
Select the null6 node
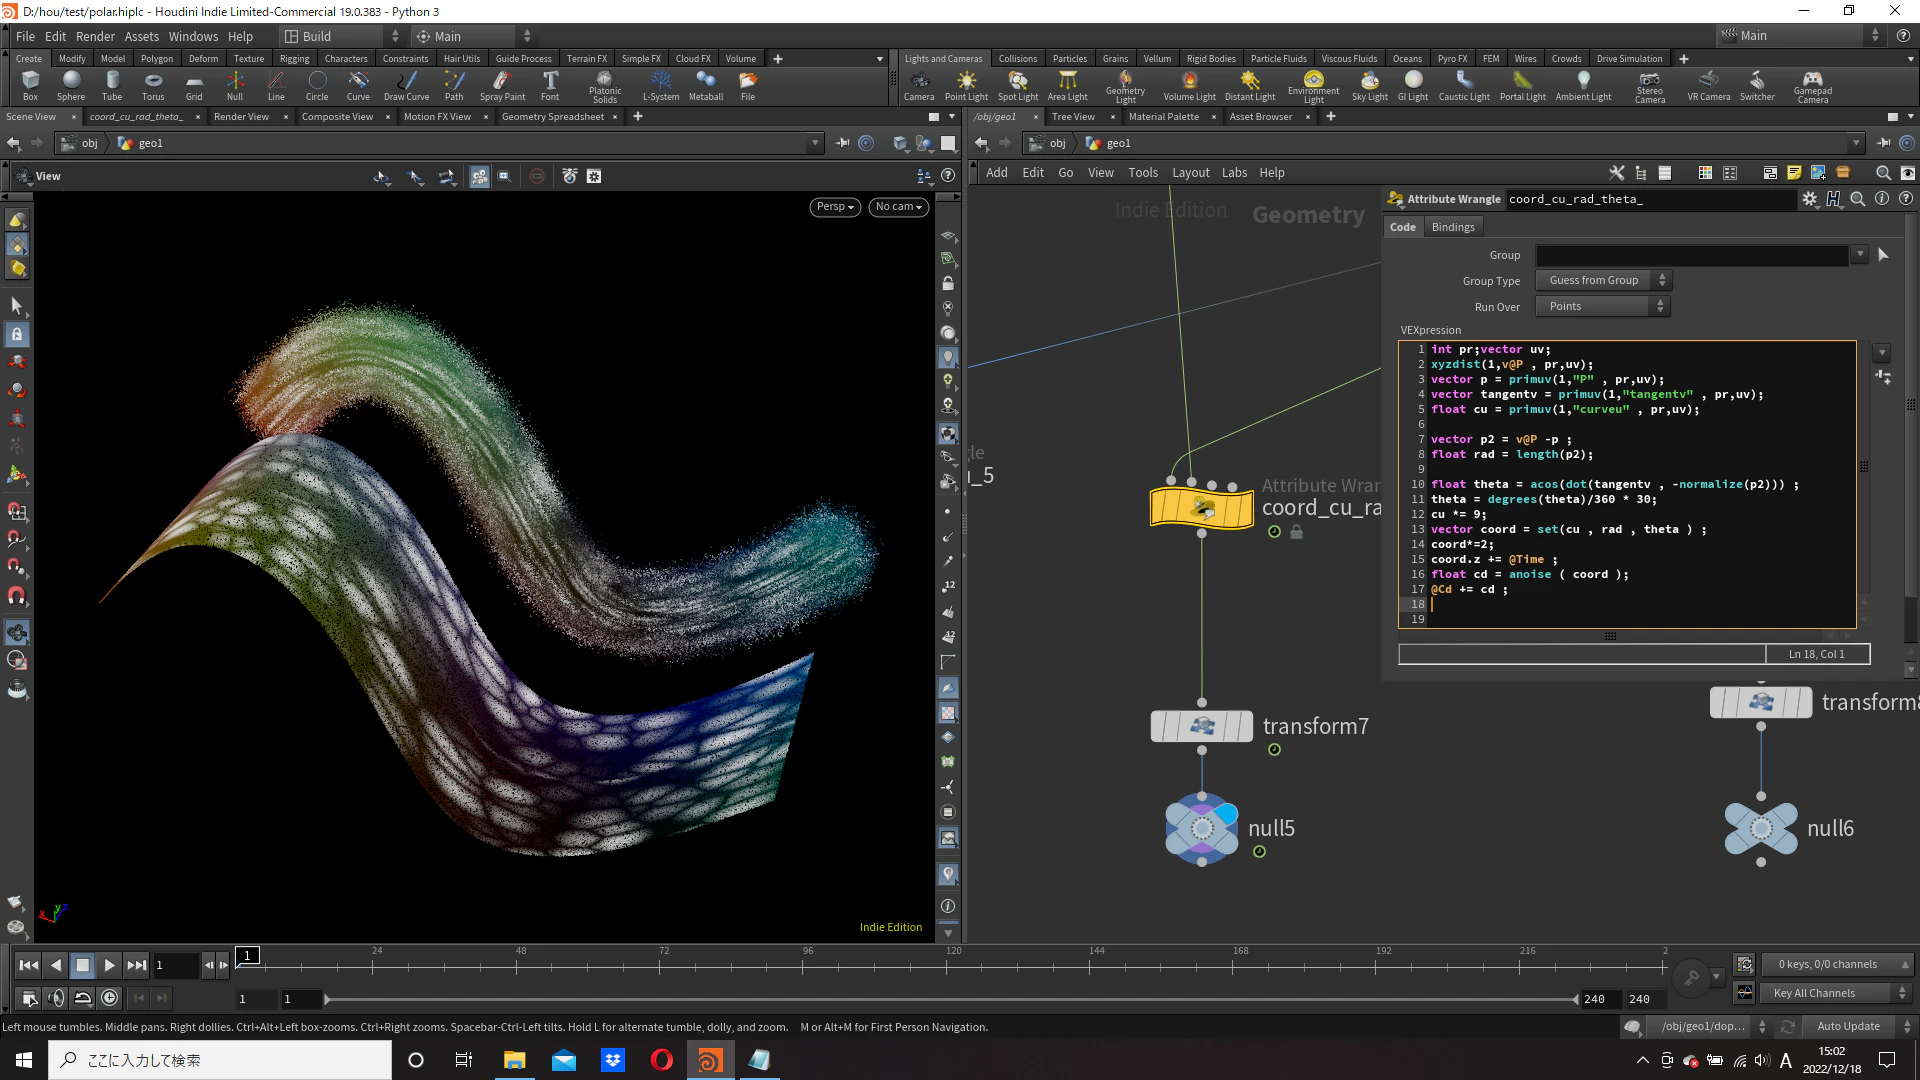[1761, 828]
